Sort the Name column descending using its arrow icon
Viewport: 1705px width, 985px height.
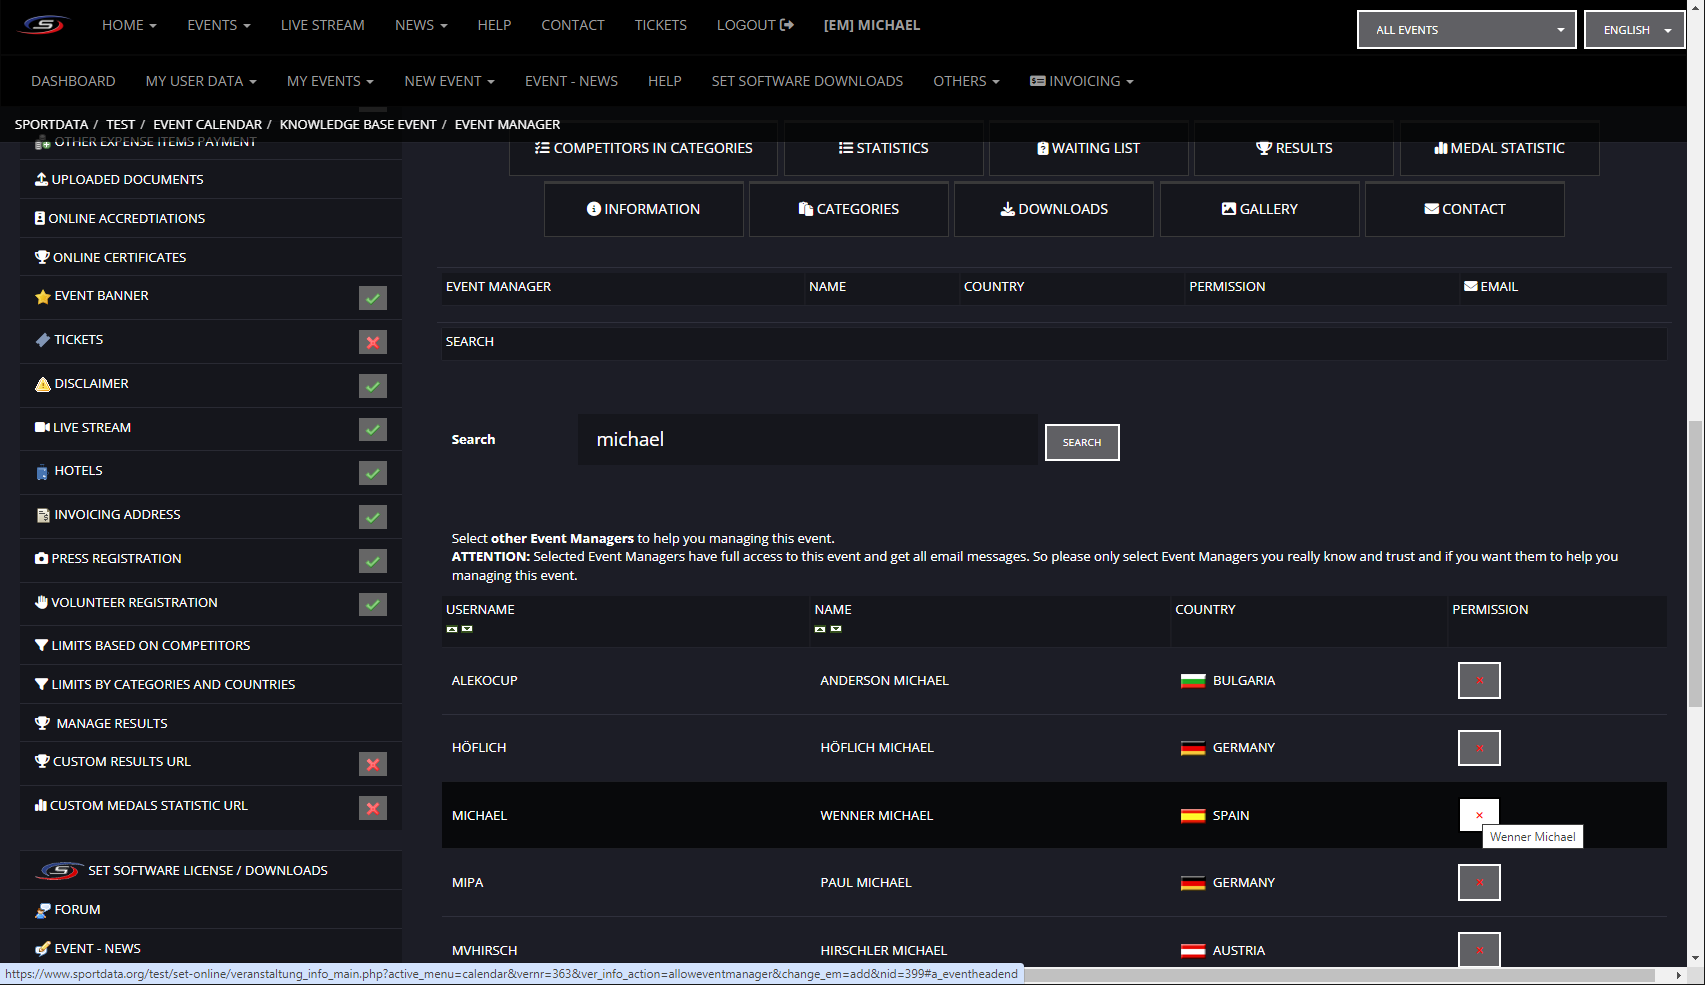point(836,629)
